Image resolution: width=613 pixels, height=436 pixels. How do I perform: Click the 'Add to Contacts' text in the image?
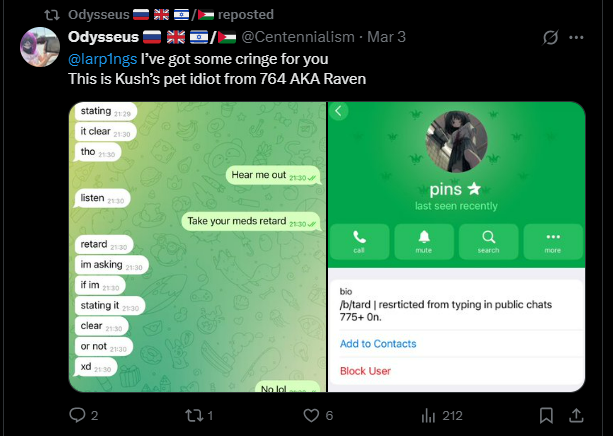point(378,344)
